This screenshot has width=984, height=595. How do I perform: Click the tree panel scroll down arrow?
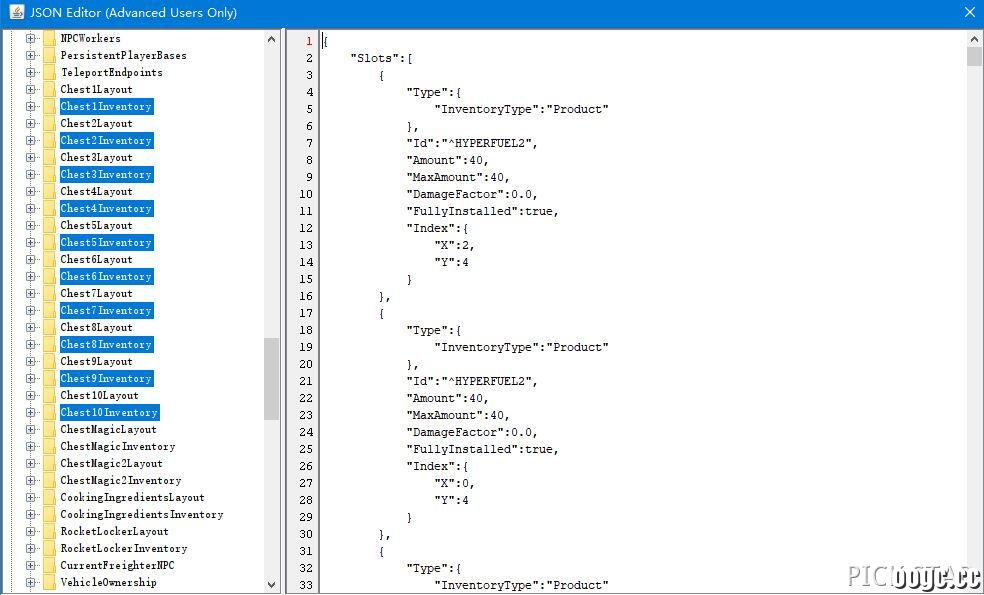271,584
